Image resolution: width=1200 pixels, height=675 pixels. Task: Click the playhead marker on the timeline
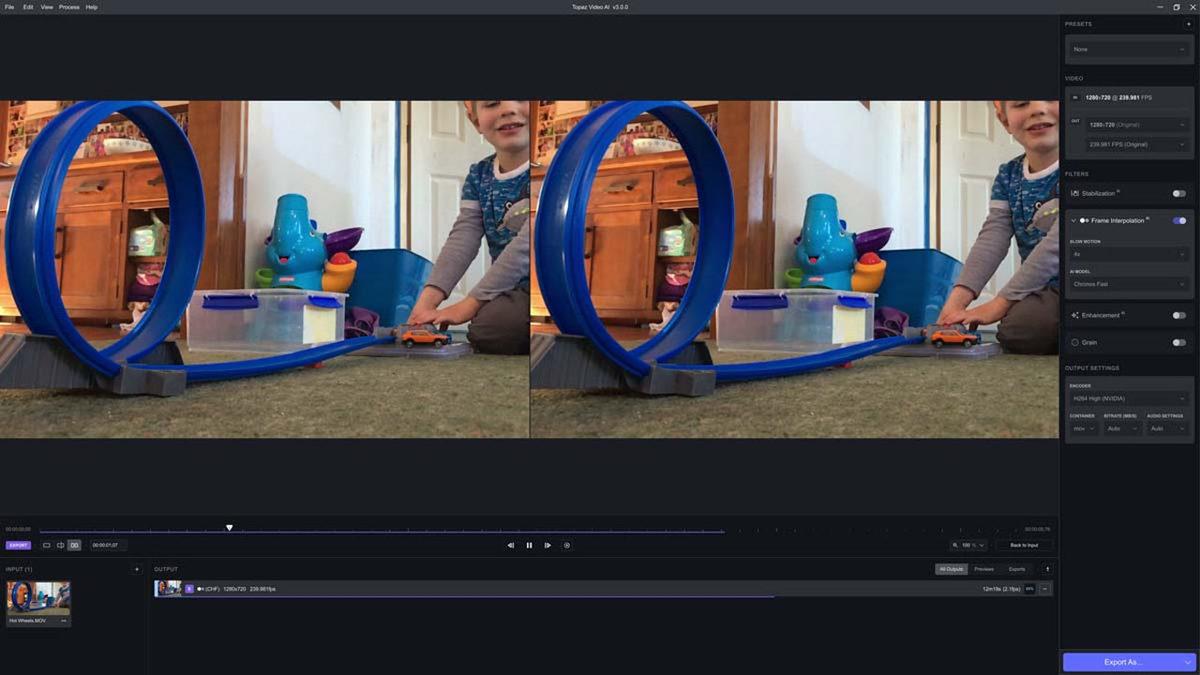point(230,526)
